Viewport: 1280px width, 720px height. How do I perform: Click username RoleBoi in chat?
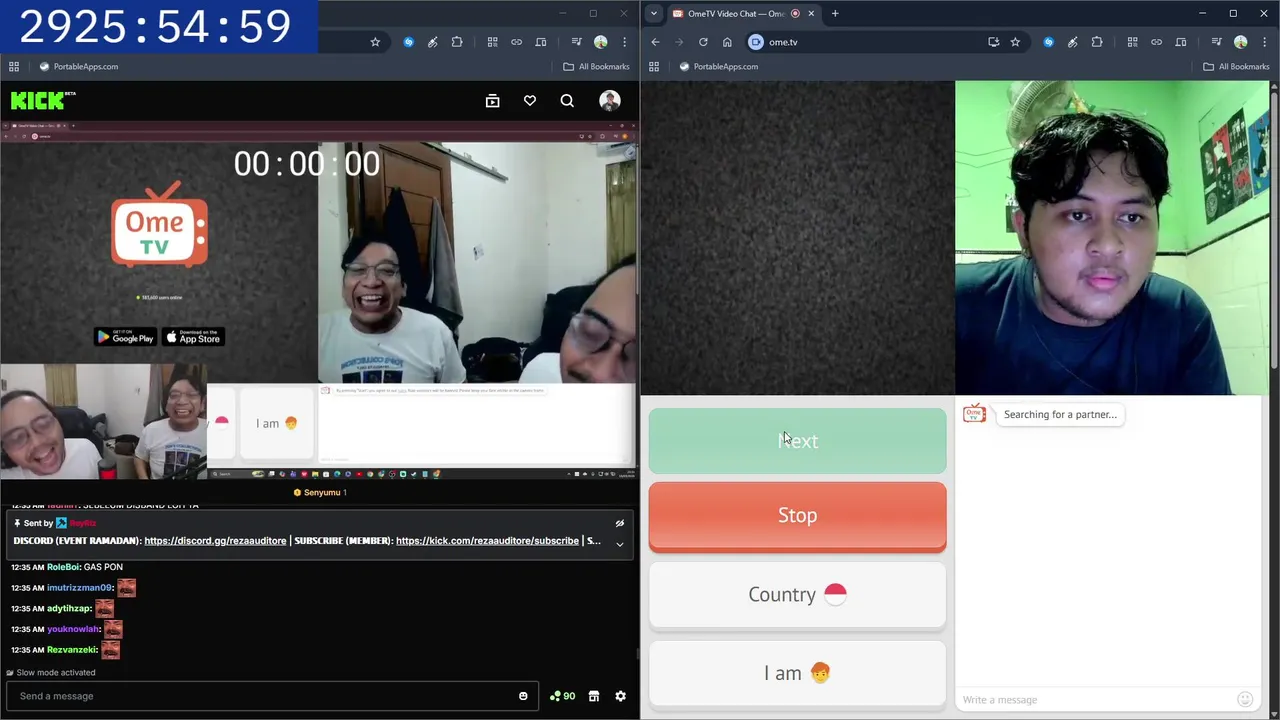(62, 567)
